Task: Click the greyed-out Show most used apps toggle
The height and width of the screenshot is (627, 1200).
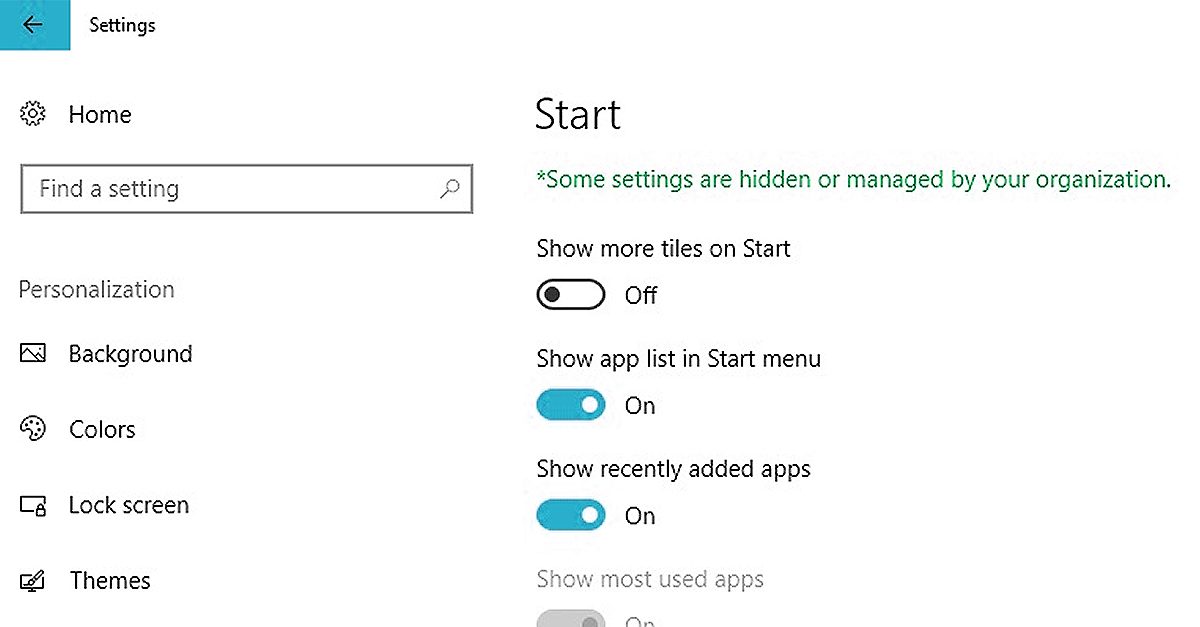Action: 571,619
